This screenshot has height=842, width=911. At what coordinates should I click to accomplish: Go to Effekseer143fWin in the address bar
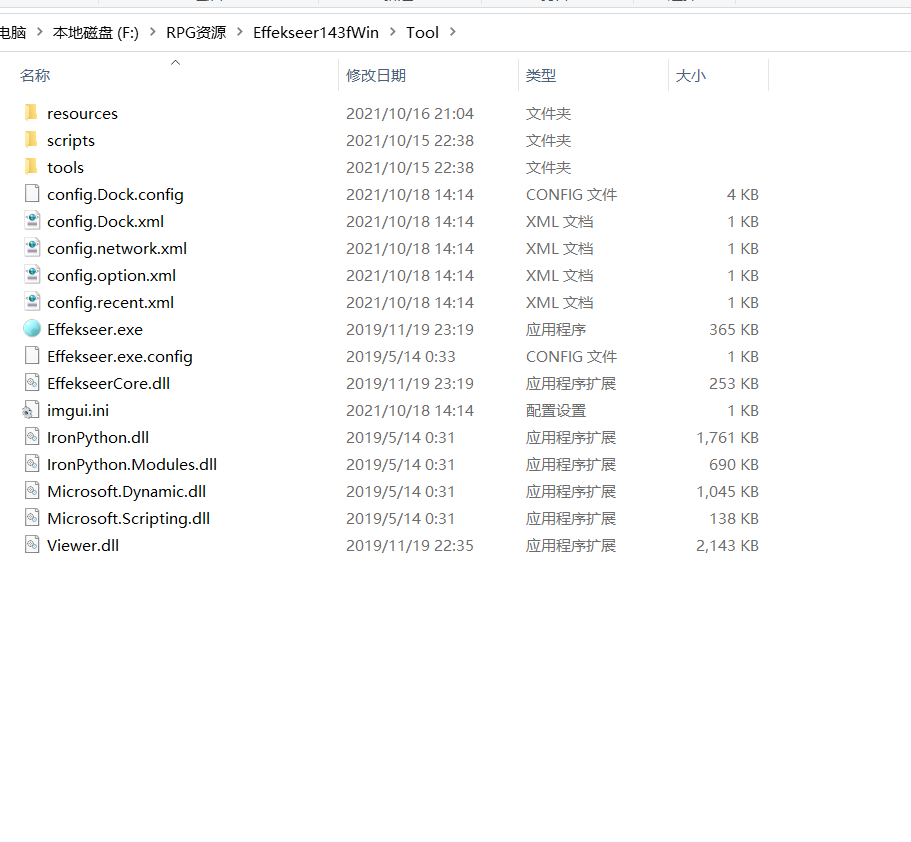(315, 33)
